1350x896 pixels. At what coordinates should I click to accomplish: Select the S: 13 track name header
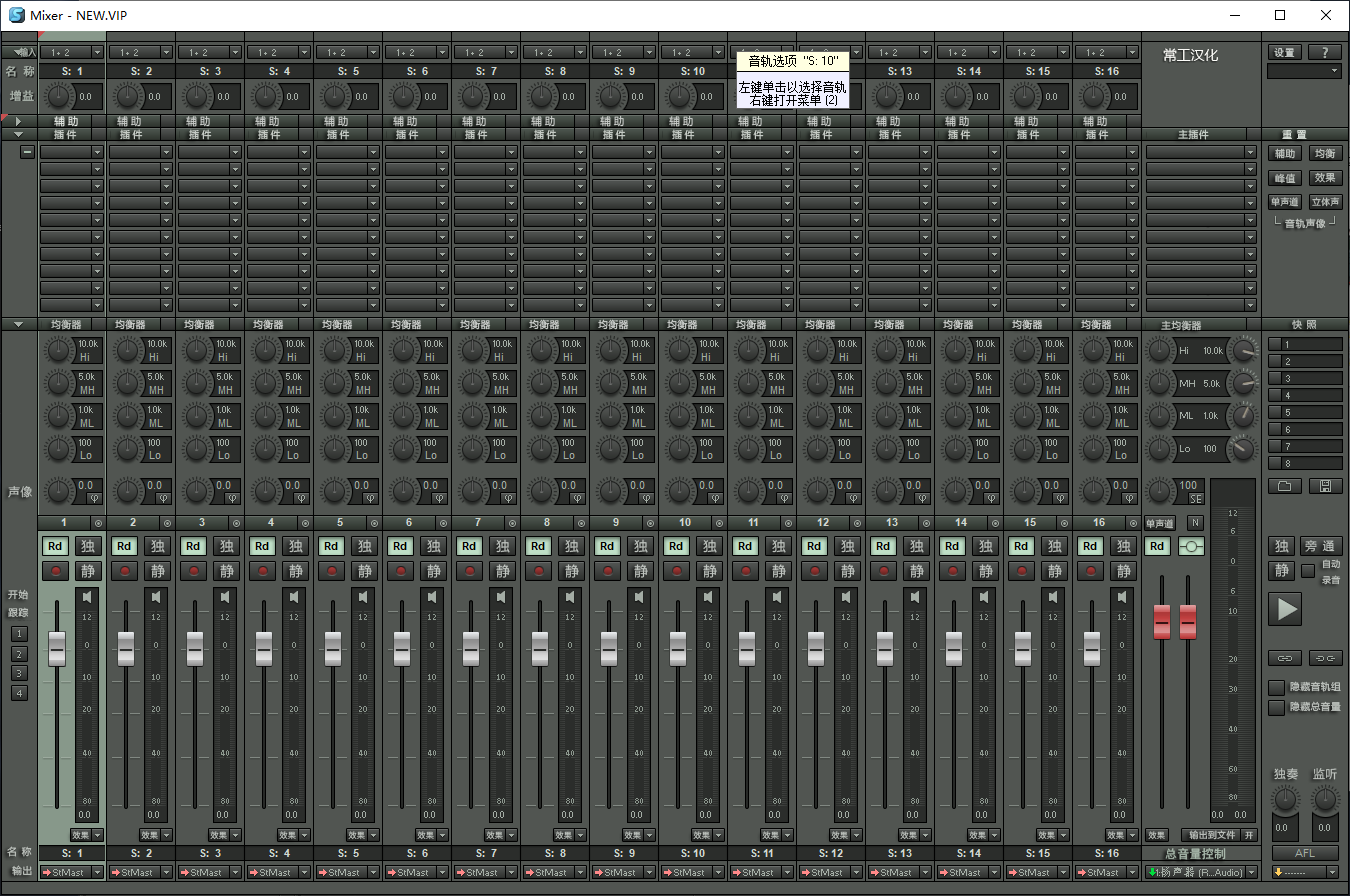point(900,71)
